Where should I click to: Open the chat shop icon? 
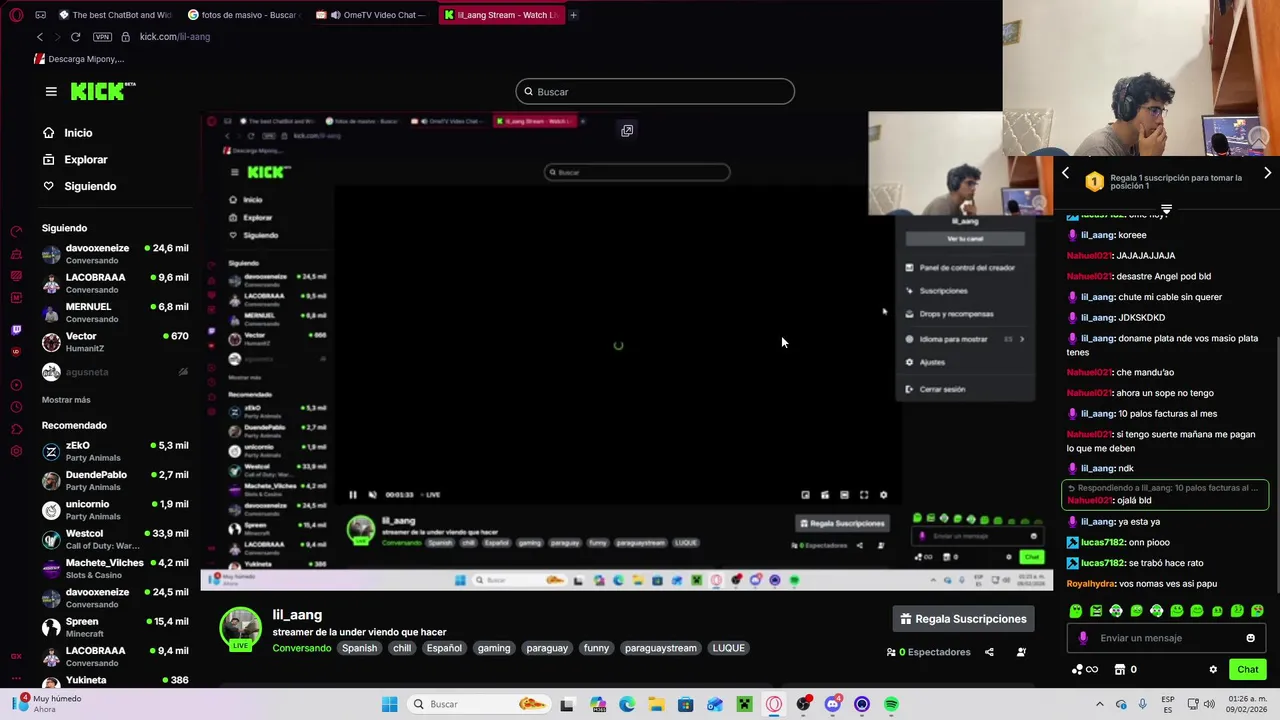1120,670
